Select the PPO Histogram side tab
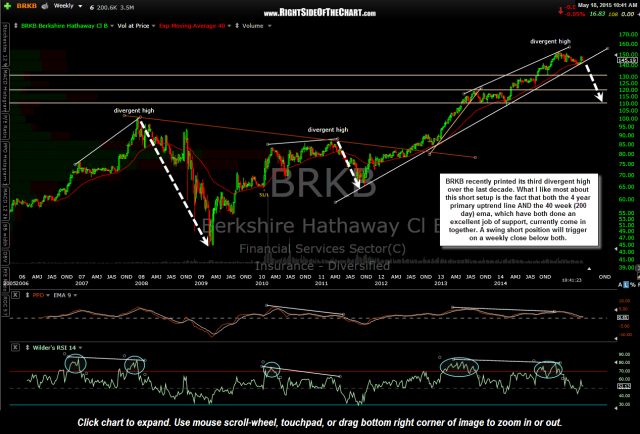This screenshot has width=640, height=434. click(5, 161)
